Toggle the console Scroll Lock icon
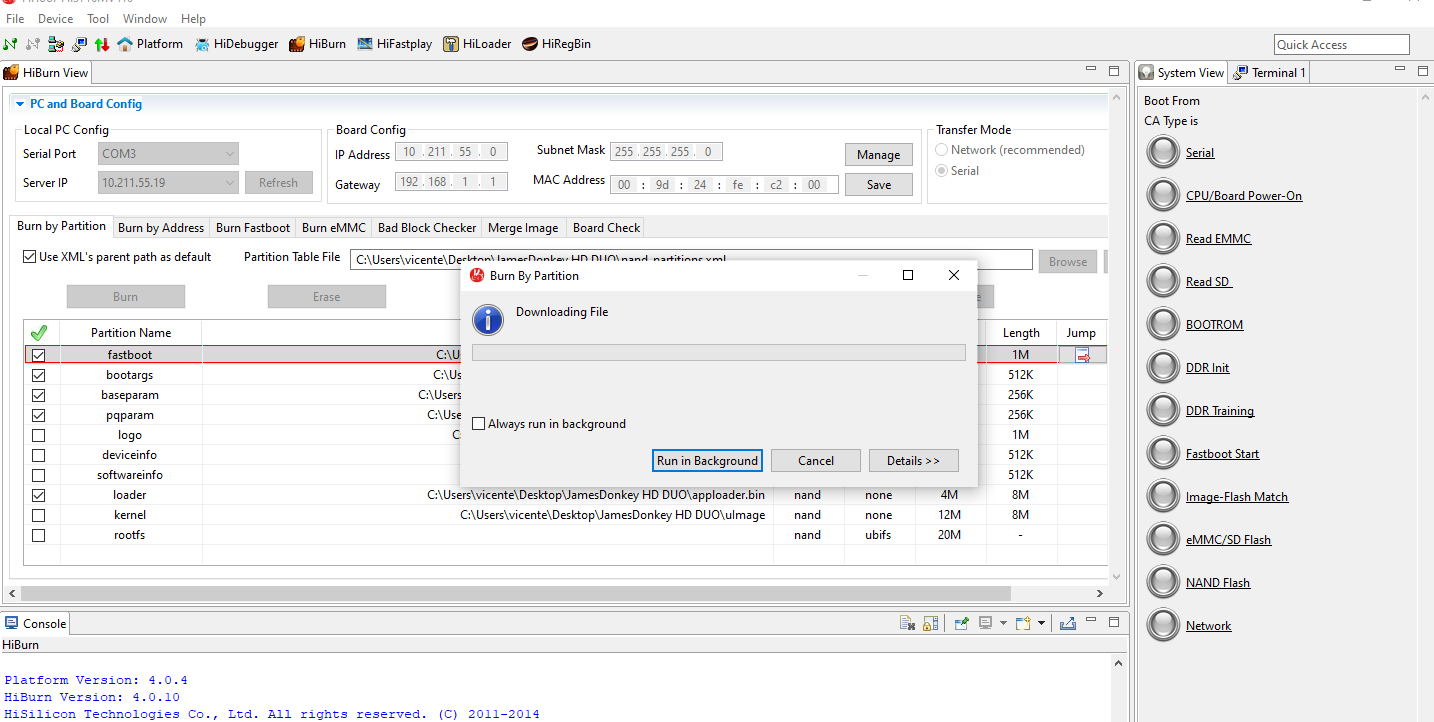1434x722 pixels. pos(930,623)
